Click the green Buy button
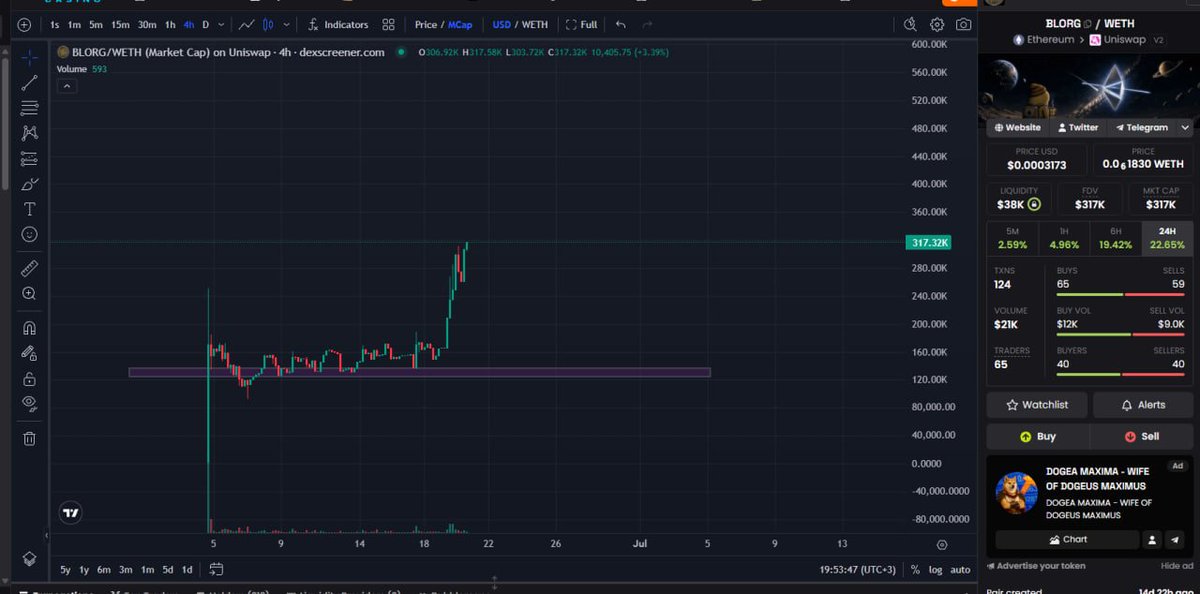1200x594 pixels. click(1038, 436)
